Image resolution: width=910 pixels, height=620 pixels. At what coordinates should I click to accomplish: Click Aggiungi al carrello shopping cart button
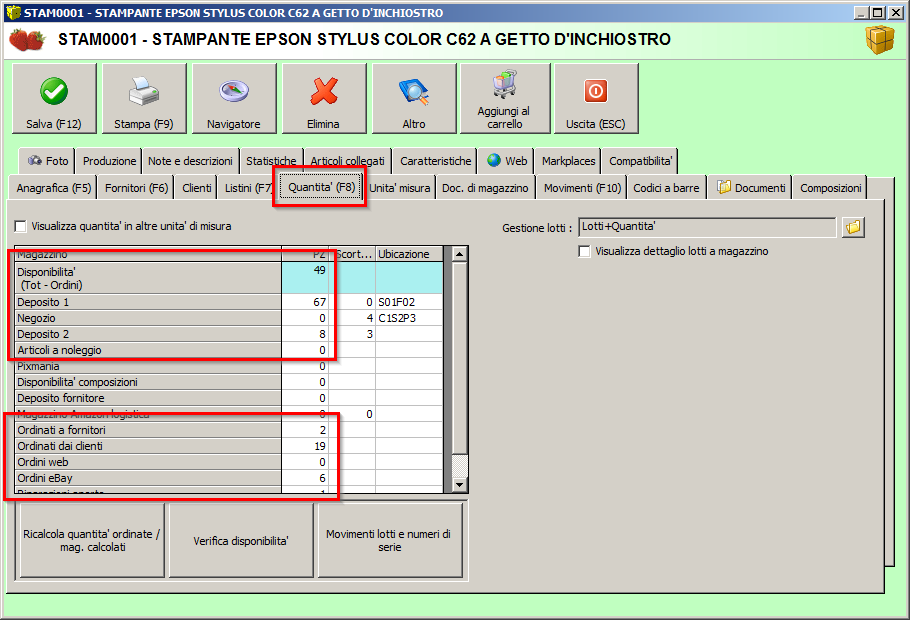[x=505, y=99]
